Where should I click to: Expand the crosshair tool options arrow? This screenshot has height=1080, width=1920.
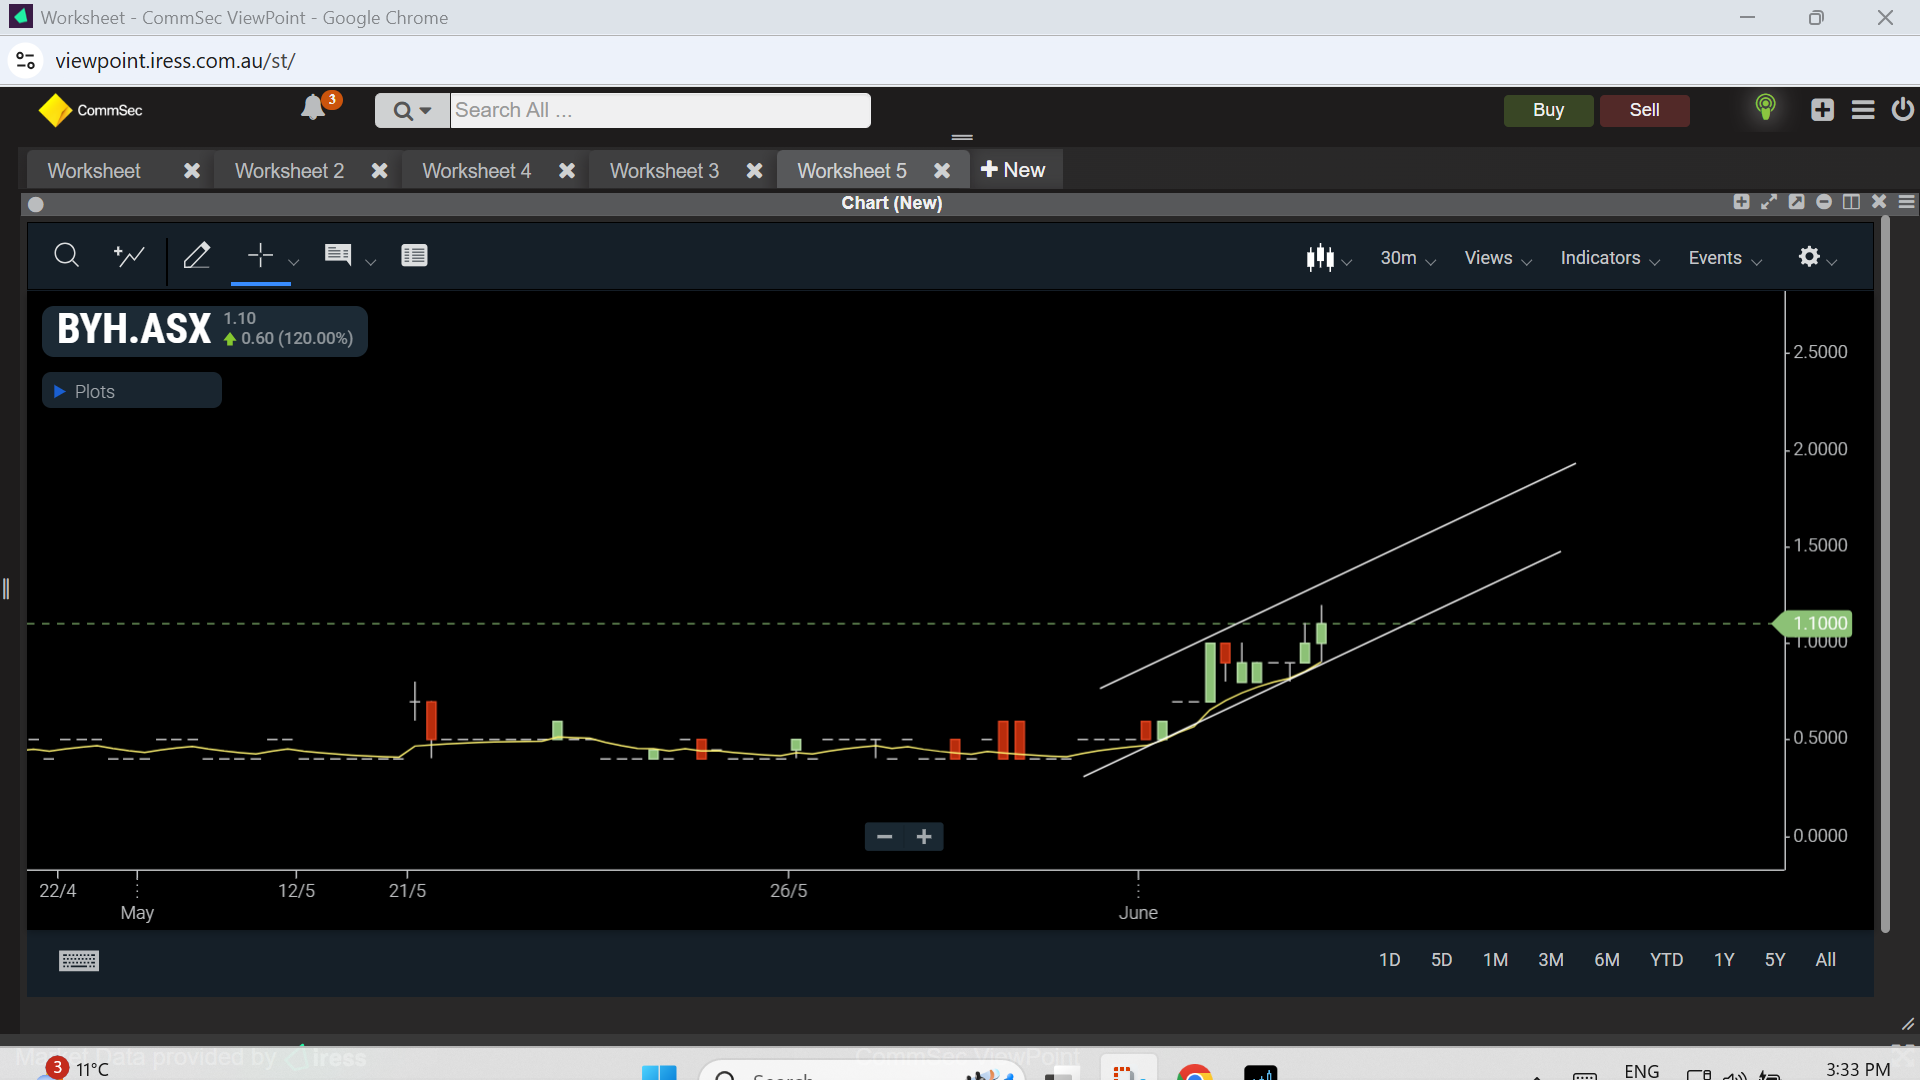293,262
